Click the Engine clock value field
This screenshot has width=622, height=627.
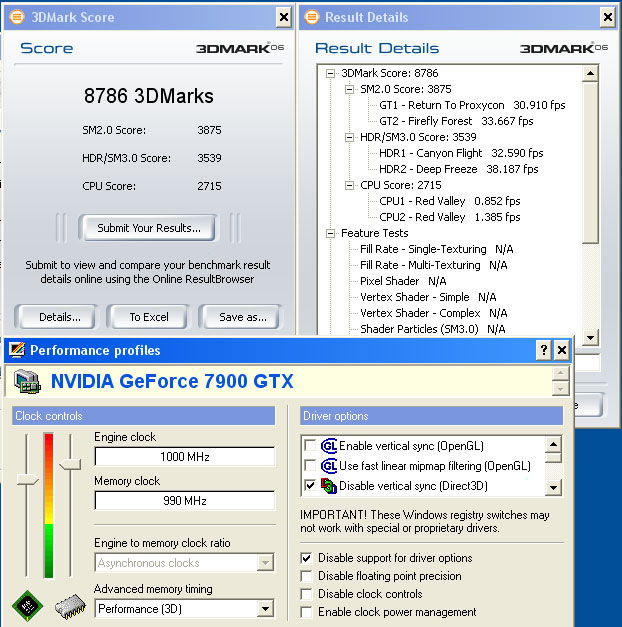tap(184, 457)
